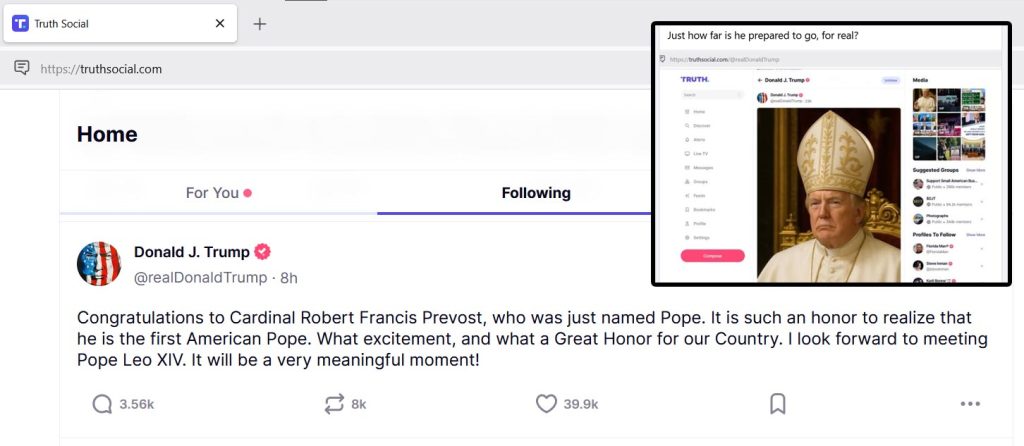
Task: Open a new browser tab with plus
Action: coord(260,23)
